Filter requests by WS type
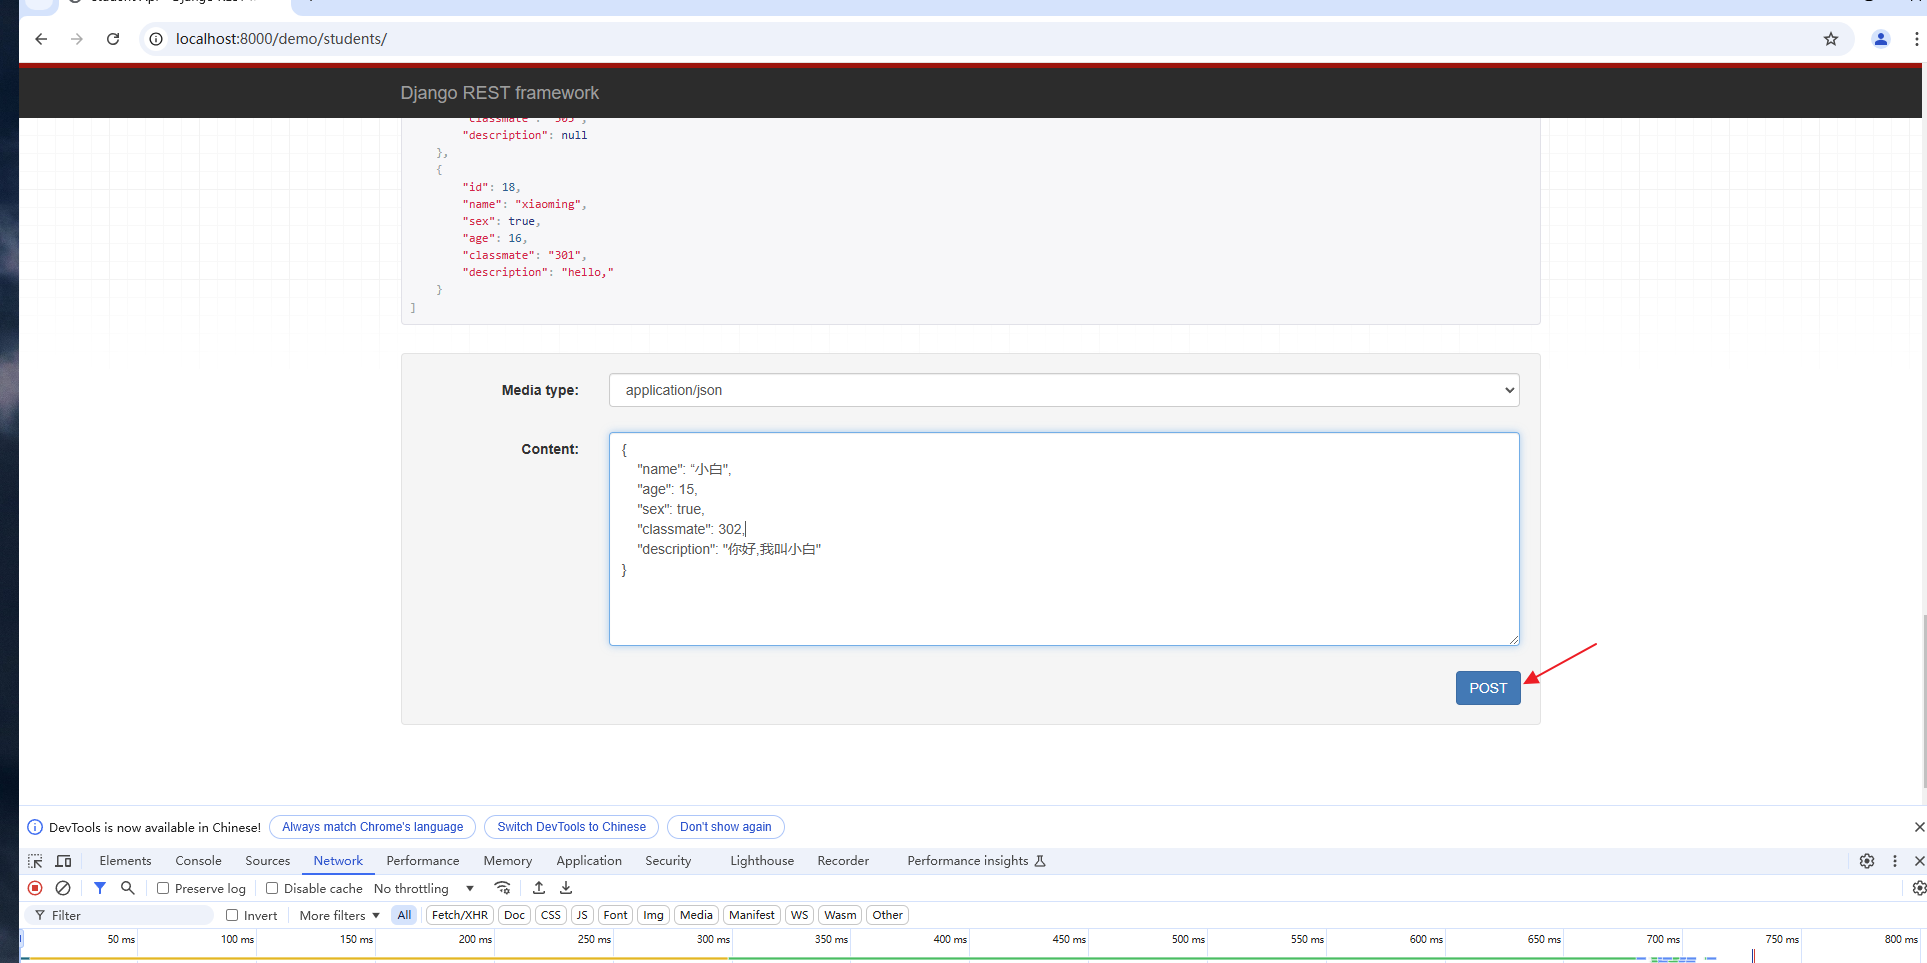1927x963 pixels. pos(800,915)
